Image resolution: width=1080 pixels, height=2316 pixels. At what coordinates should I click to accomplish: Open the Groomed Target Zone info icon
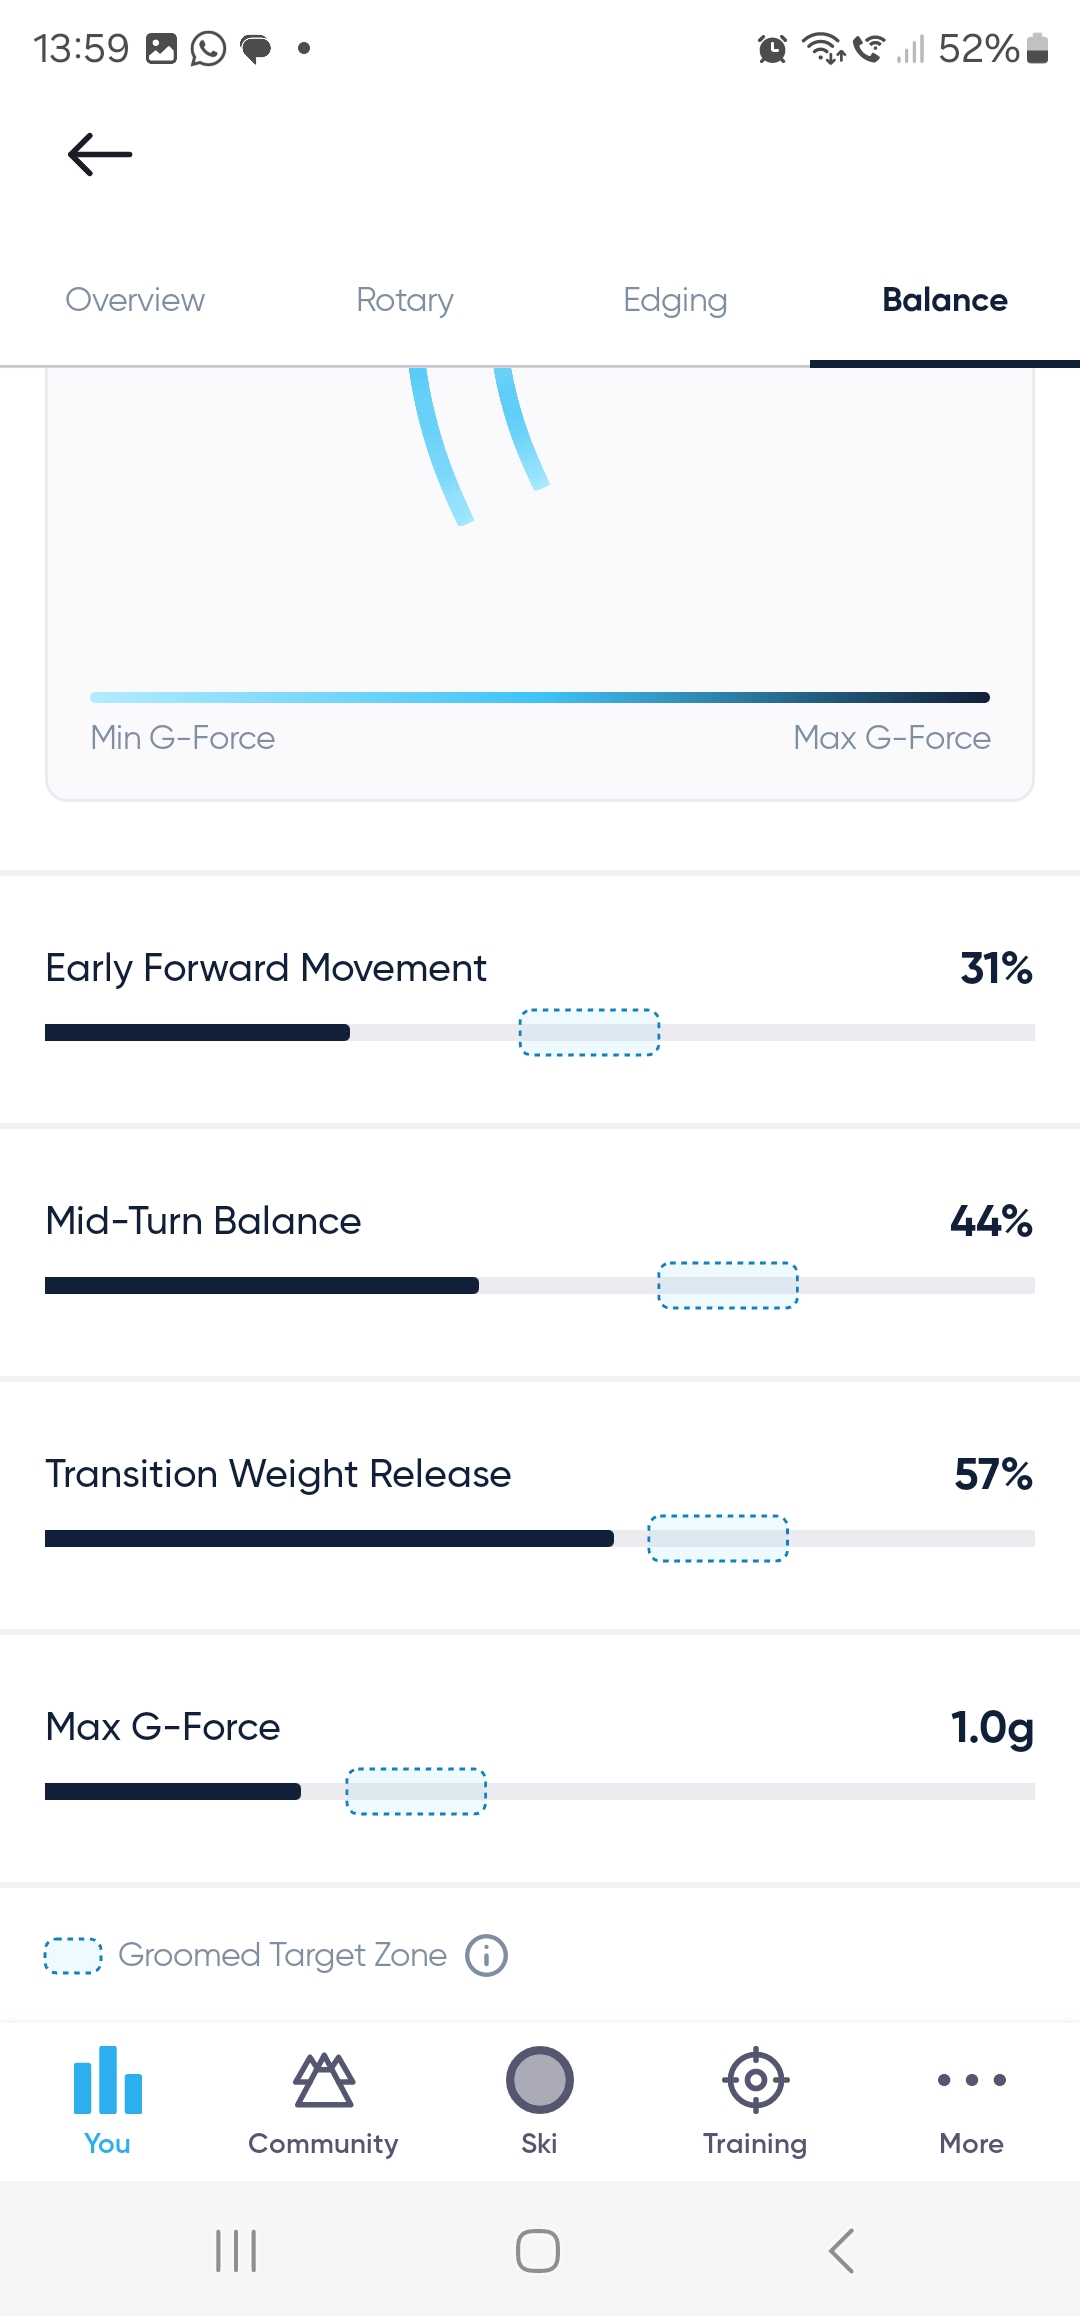click(x=487, y=1955)
